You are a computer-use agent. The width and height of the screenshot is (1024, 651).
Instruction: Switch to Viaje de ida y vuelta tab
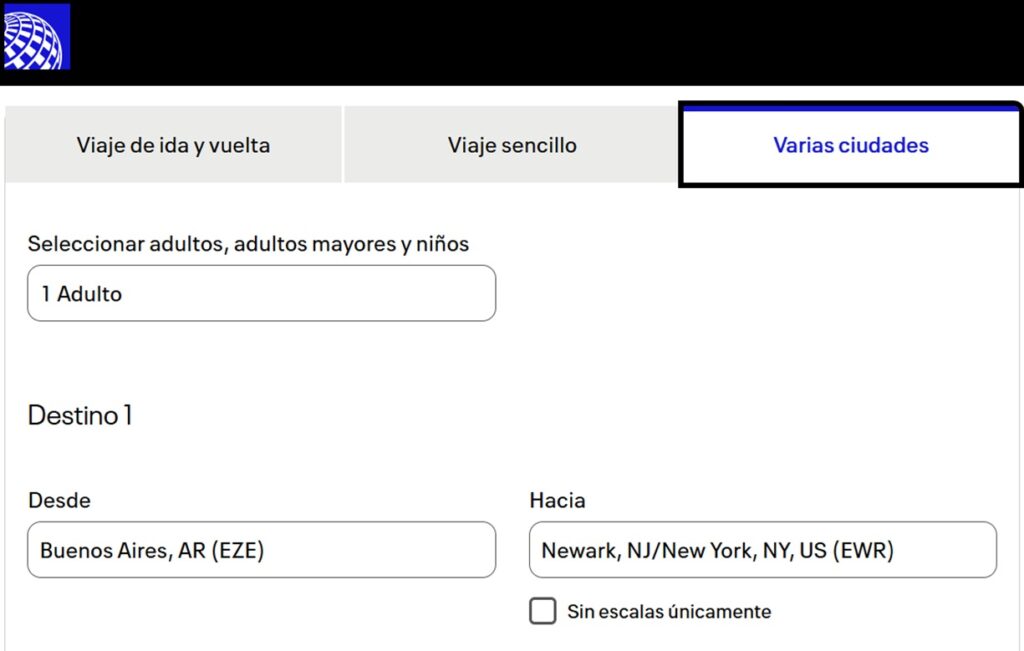click(173, 145)
